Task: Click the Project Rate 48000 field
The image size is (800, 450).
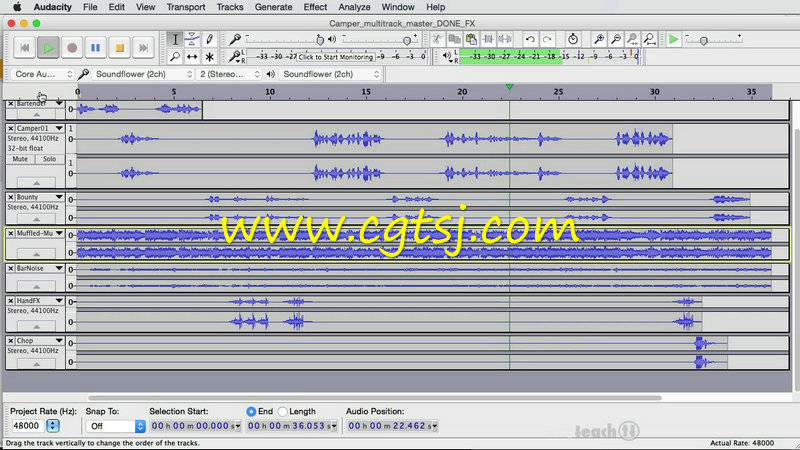Action: pyautogui.click(x=28, y=426)
